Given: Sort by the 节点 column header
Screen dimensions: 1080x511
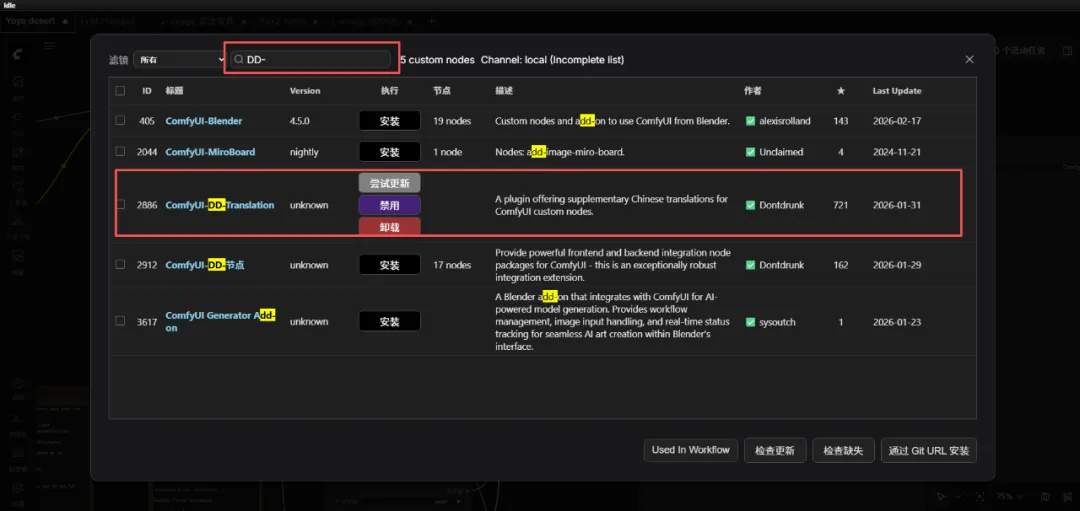Looking at the screenshot, I should tap(442, 91).
